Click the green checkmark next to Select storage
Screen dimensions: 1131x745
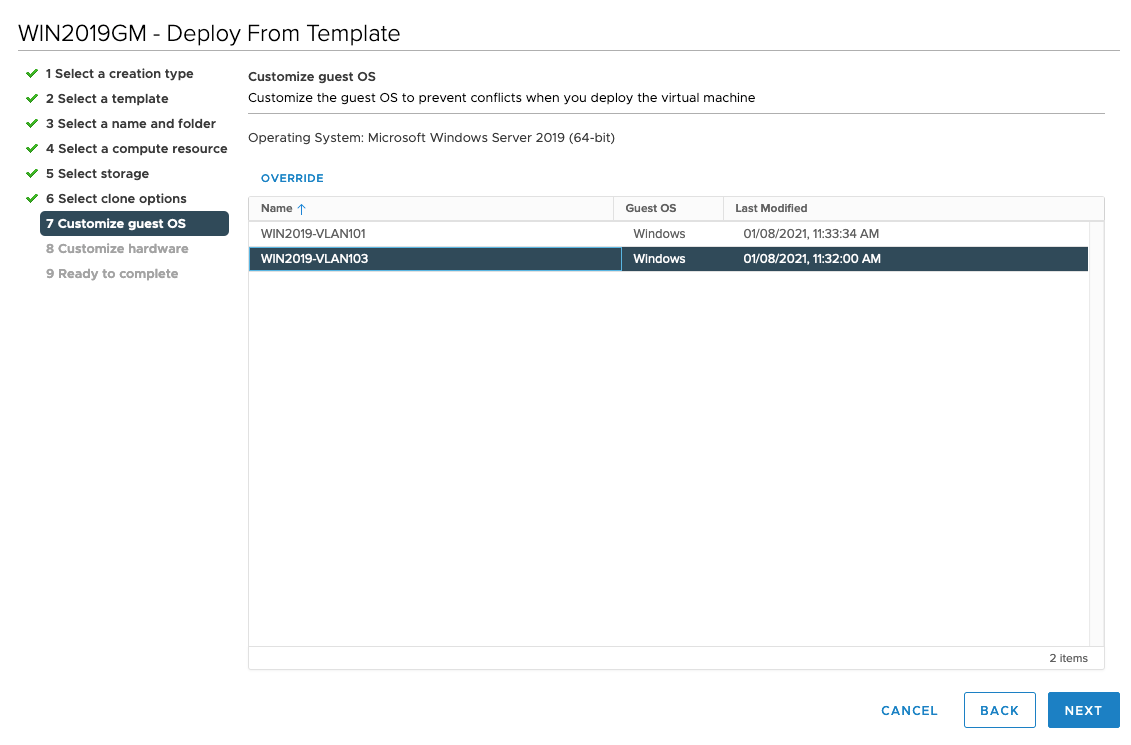tap(32, 174)
